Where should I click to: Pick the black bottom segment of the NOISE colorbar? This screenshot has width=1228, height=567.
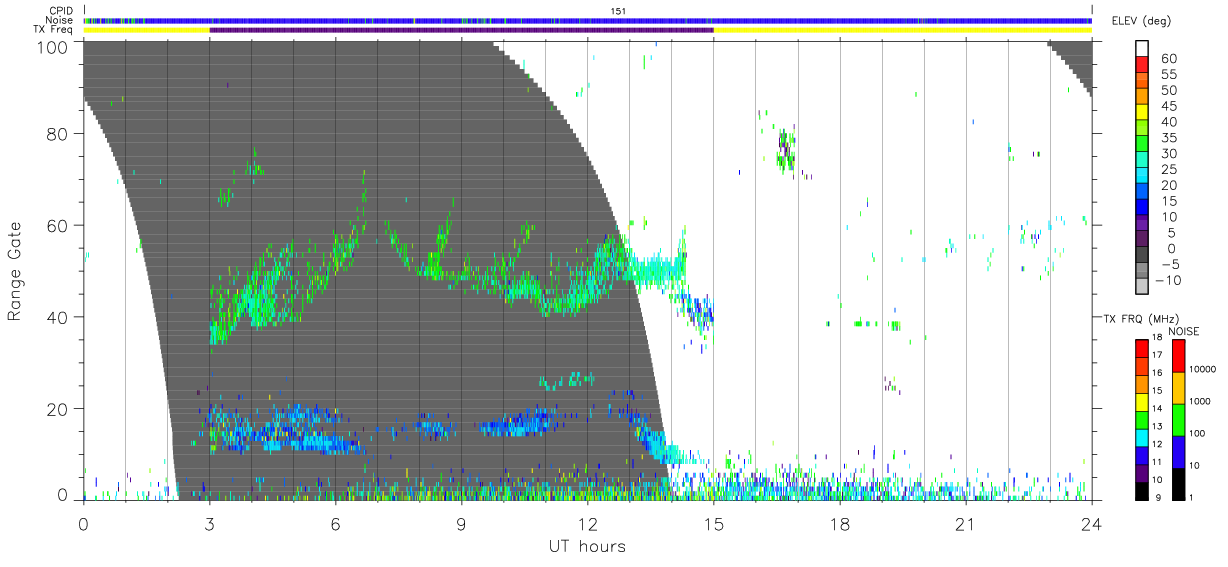[1179, 482]
